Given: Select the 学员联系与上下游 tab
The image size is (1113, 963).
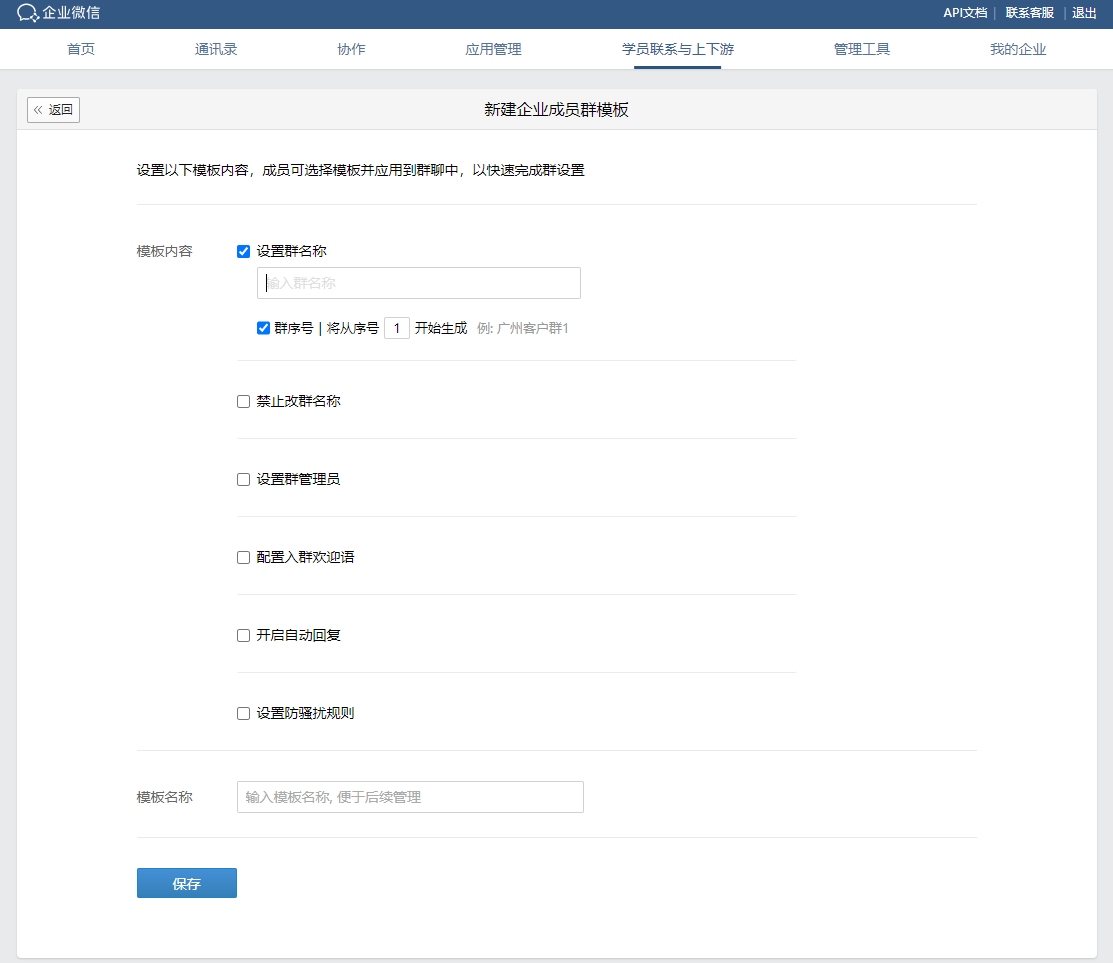Looking at the screenshot, I should 677,49.
